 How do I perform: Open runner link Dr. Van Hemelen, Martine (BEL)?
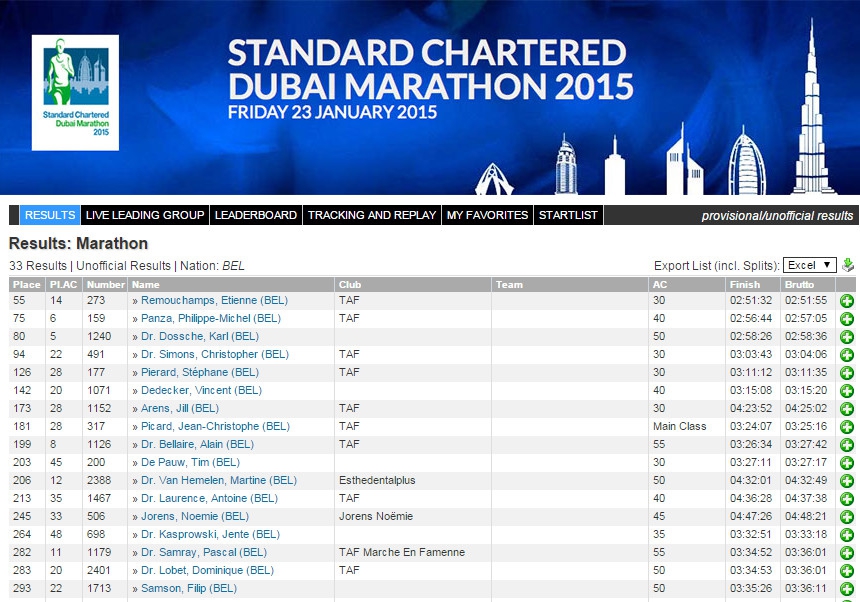point(219,481)
